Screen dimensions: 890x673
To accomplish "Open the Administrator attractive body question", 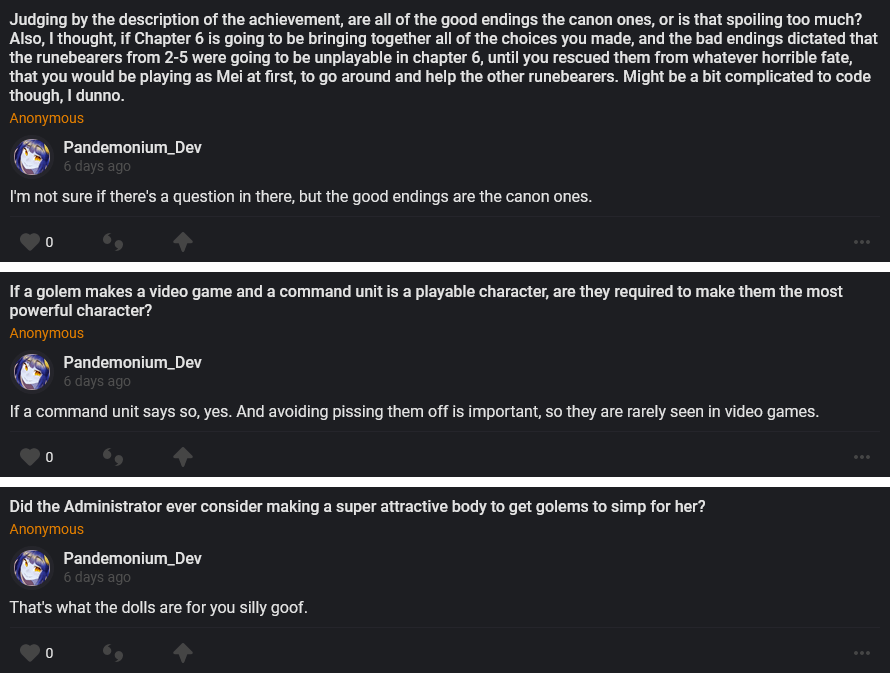I will pyautogui.click(x=357, y=507).
